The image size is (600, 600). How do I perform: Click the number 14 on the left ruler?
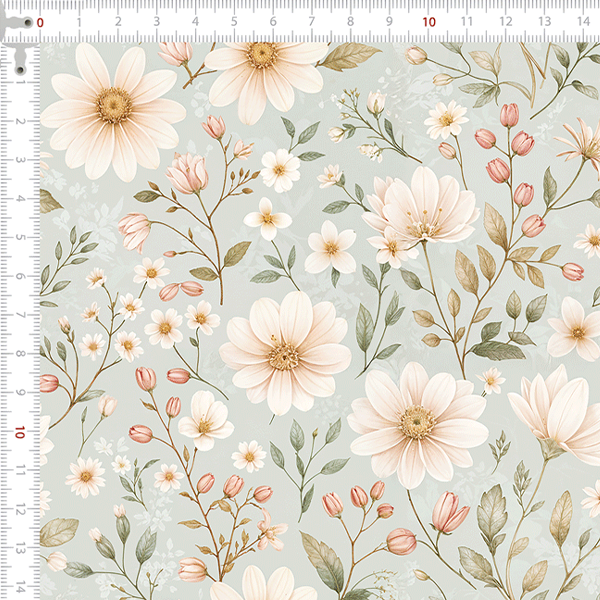[20, 587]
